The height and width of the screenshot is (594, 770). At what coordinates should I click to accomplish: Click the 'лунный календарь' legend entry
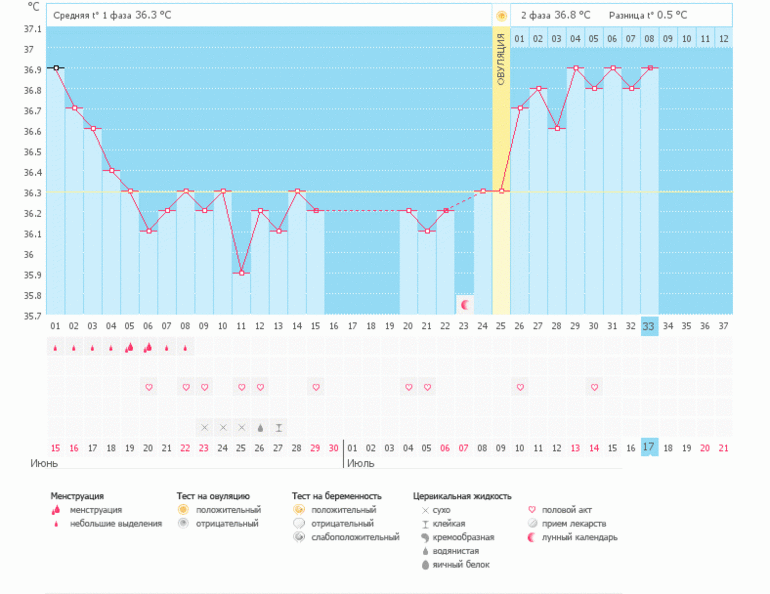579,537
